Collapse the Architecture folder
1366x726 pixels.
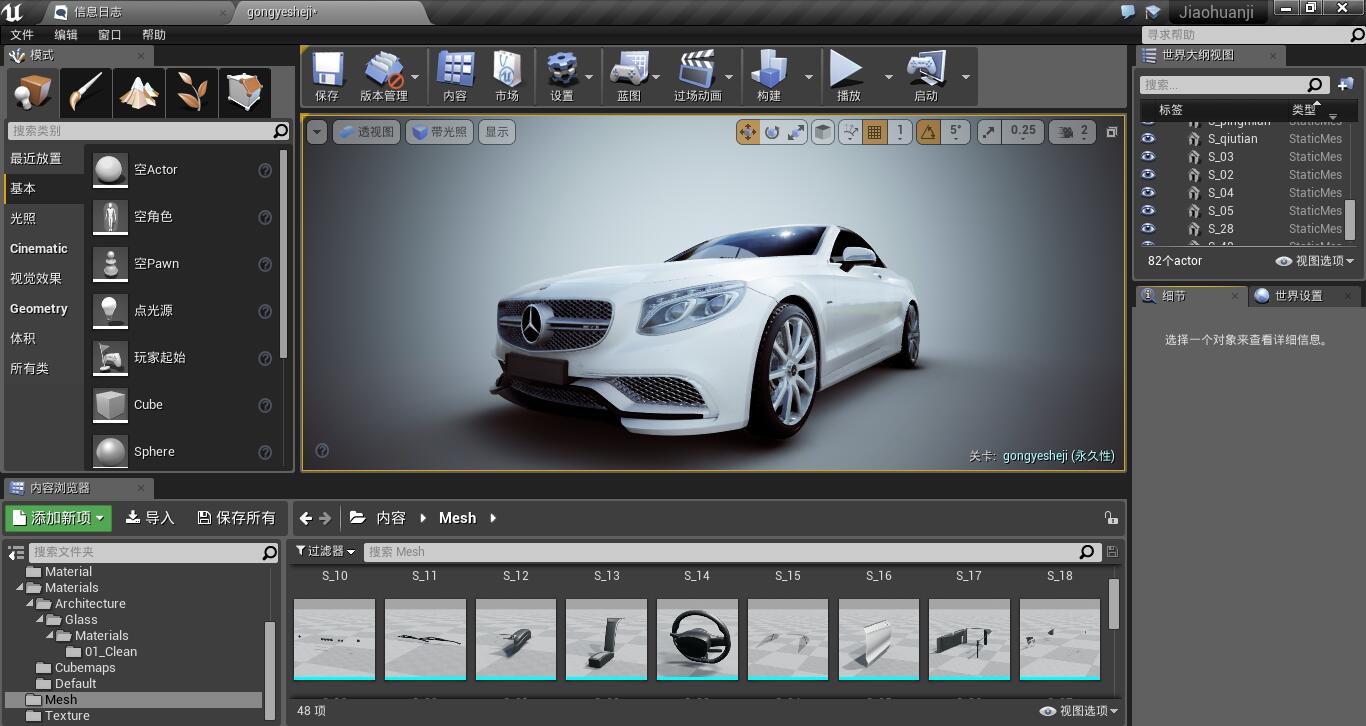tap(30, 604)
